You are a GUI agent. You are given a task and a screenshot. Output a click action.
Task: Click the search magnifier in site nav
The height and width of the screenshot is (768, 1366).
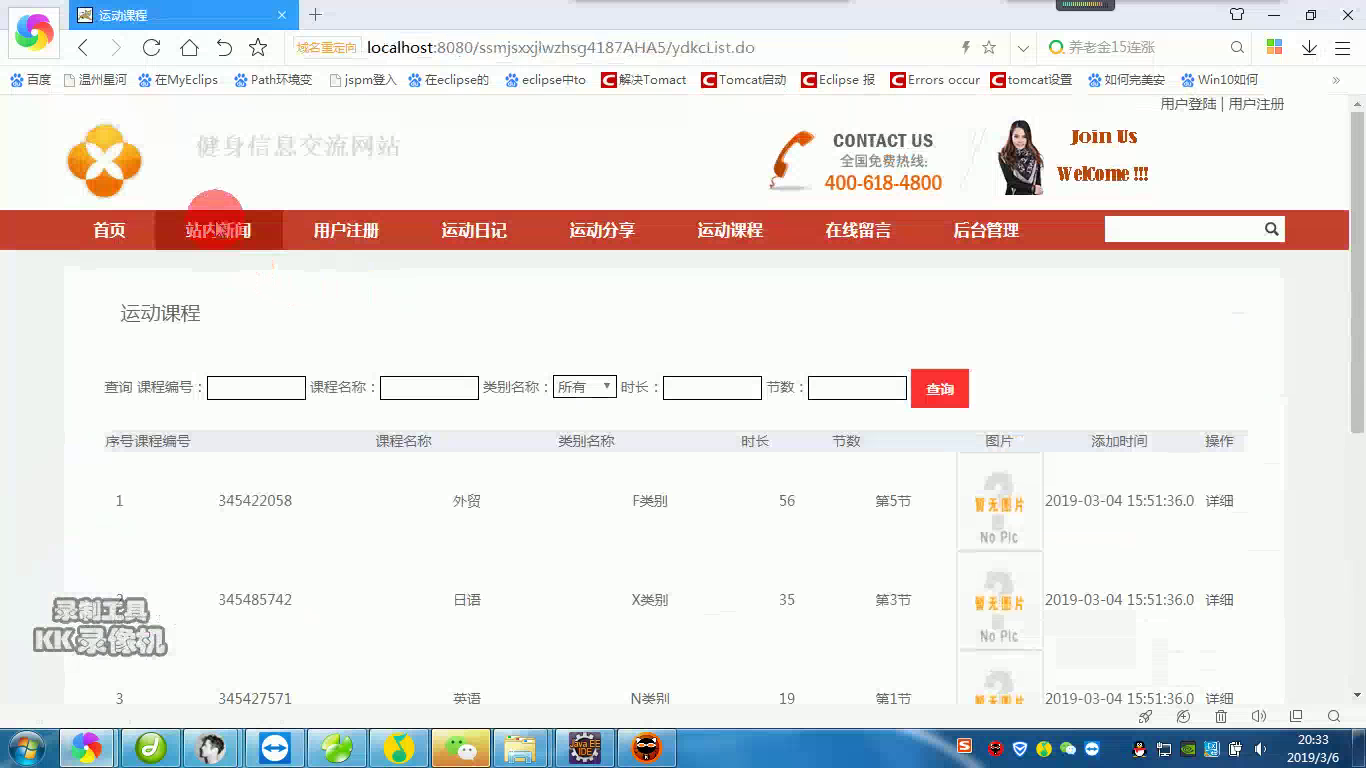[1271, 229]
